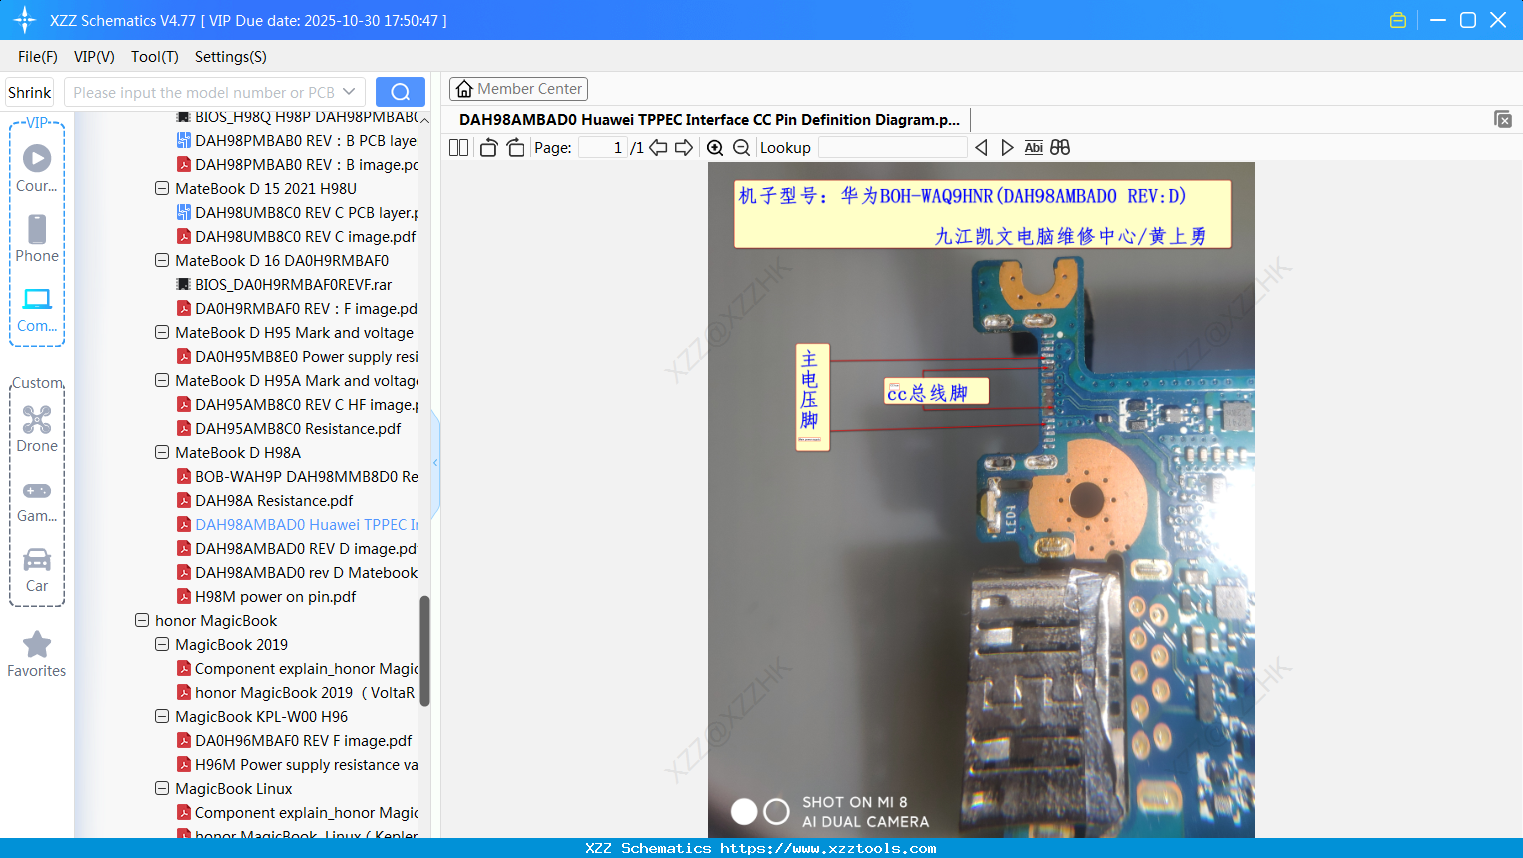Image resolution: width=1523 pixels, height=858 pixels.
Task: Find next lookup match
Action: 1007,148
